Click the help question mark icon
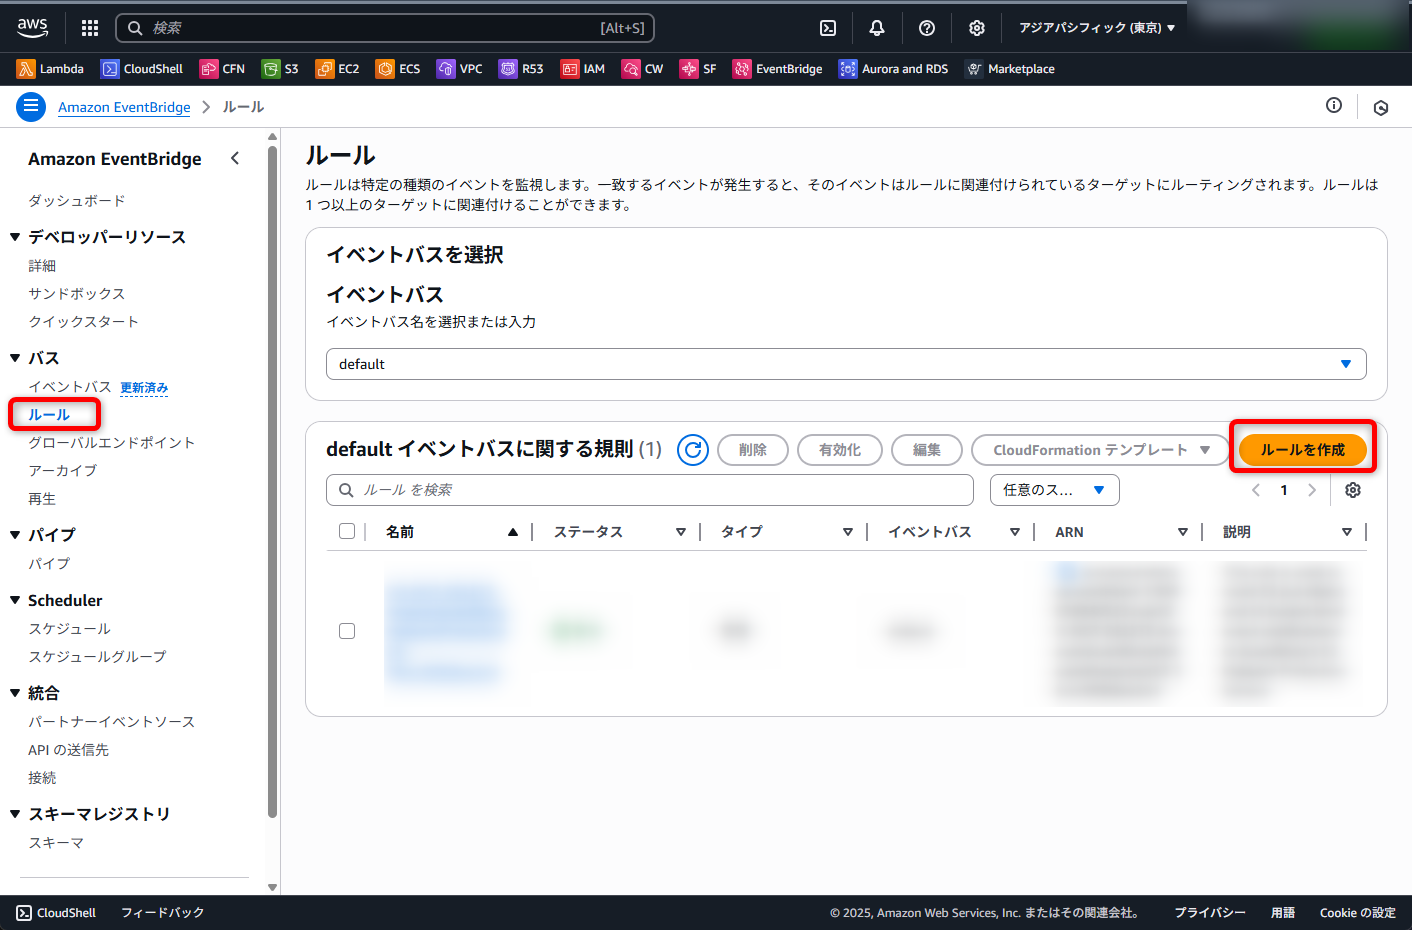The image size is (1412, 930). pyautogui.click(x=927, y=28)
